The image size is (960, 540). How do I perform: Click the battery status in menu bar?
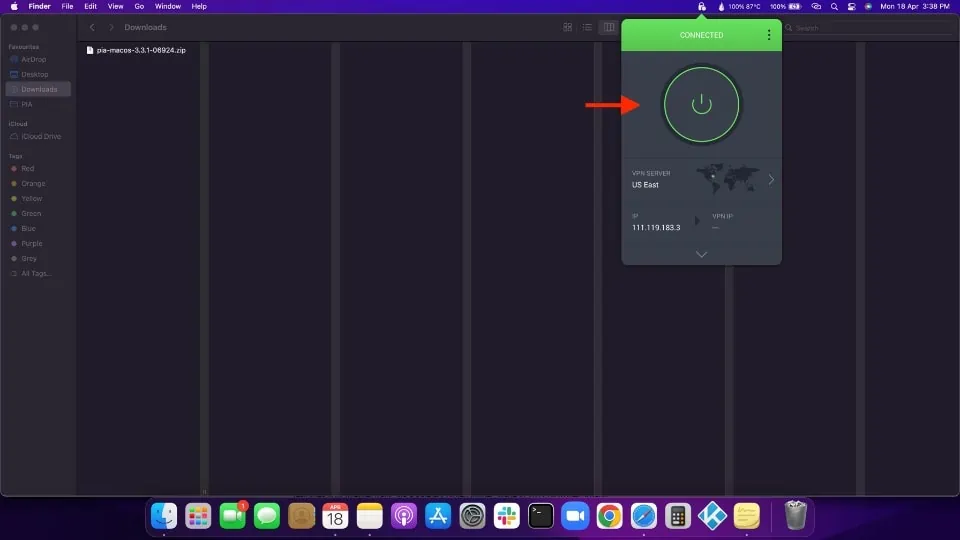(786, 7)
